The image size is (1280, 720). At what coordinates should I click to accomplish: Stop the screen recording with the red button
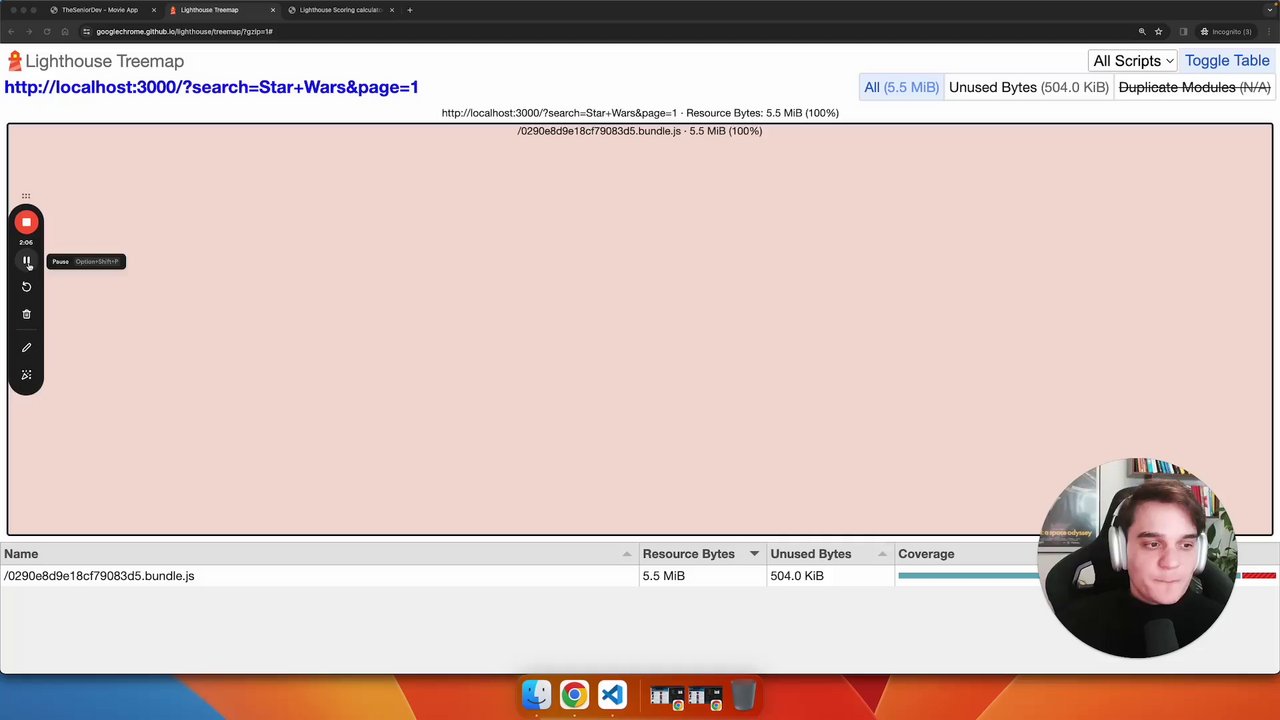(26, 222)
